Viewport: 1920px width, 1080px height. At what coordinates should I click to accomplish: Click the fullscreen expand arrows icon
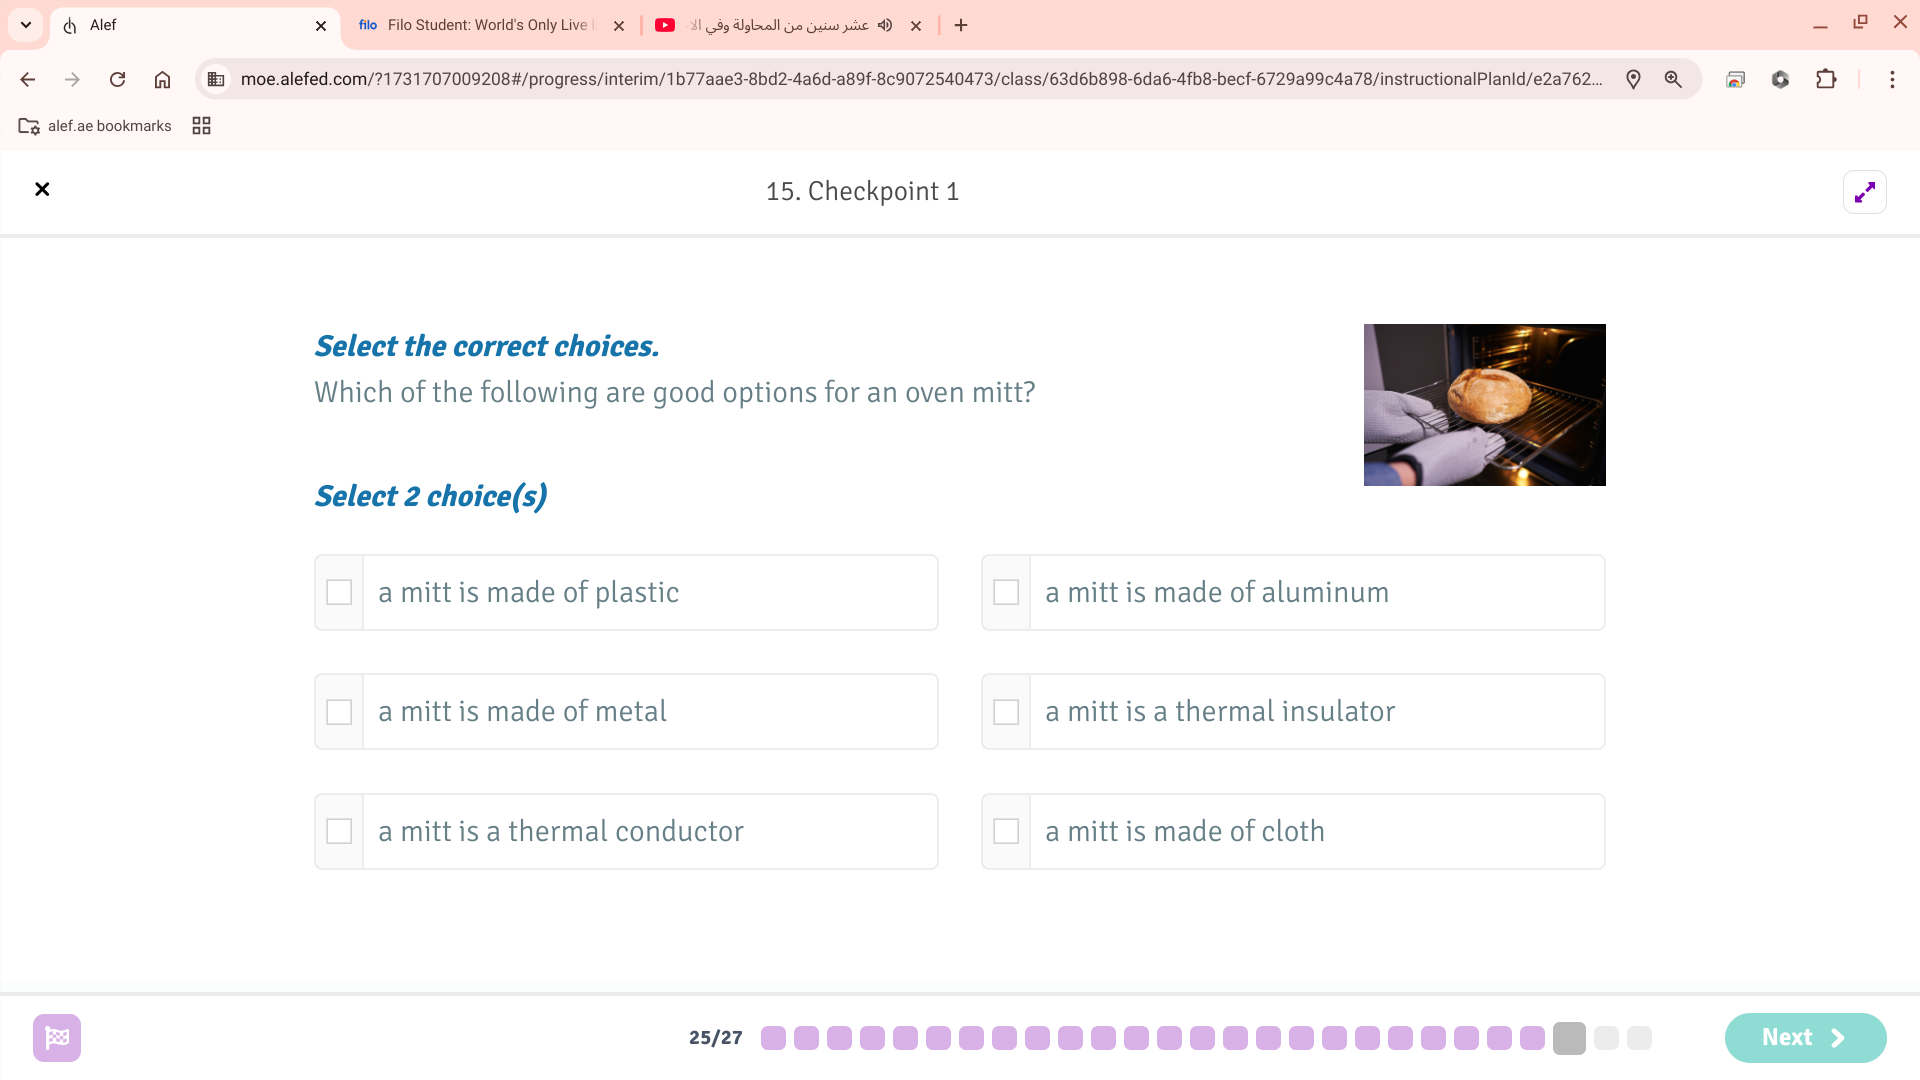tap(1864, 192)
